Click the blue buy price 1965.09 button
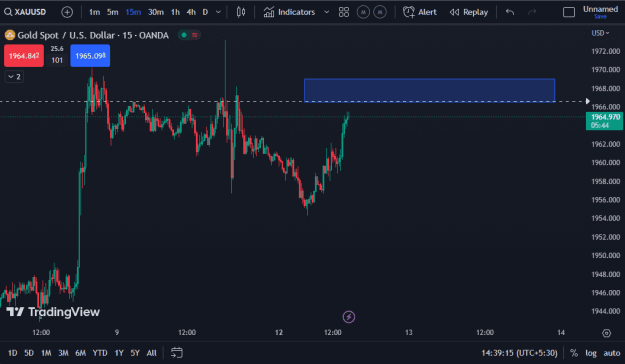The image size is (625, 364). [x=90, y=56]
